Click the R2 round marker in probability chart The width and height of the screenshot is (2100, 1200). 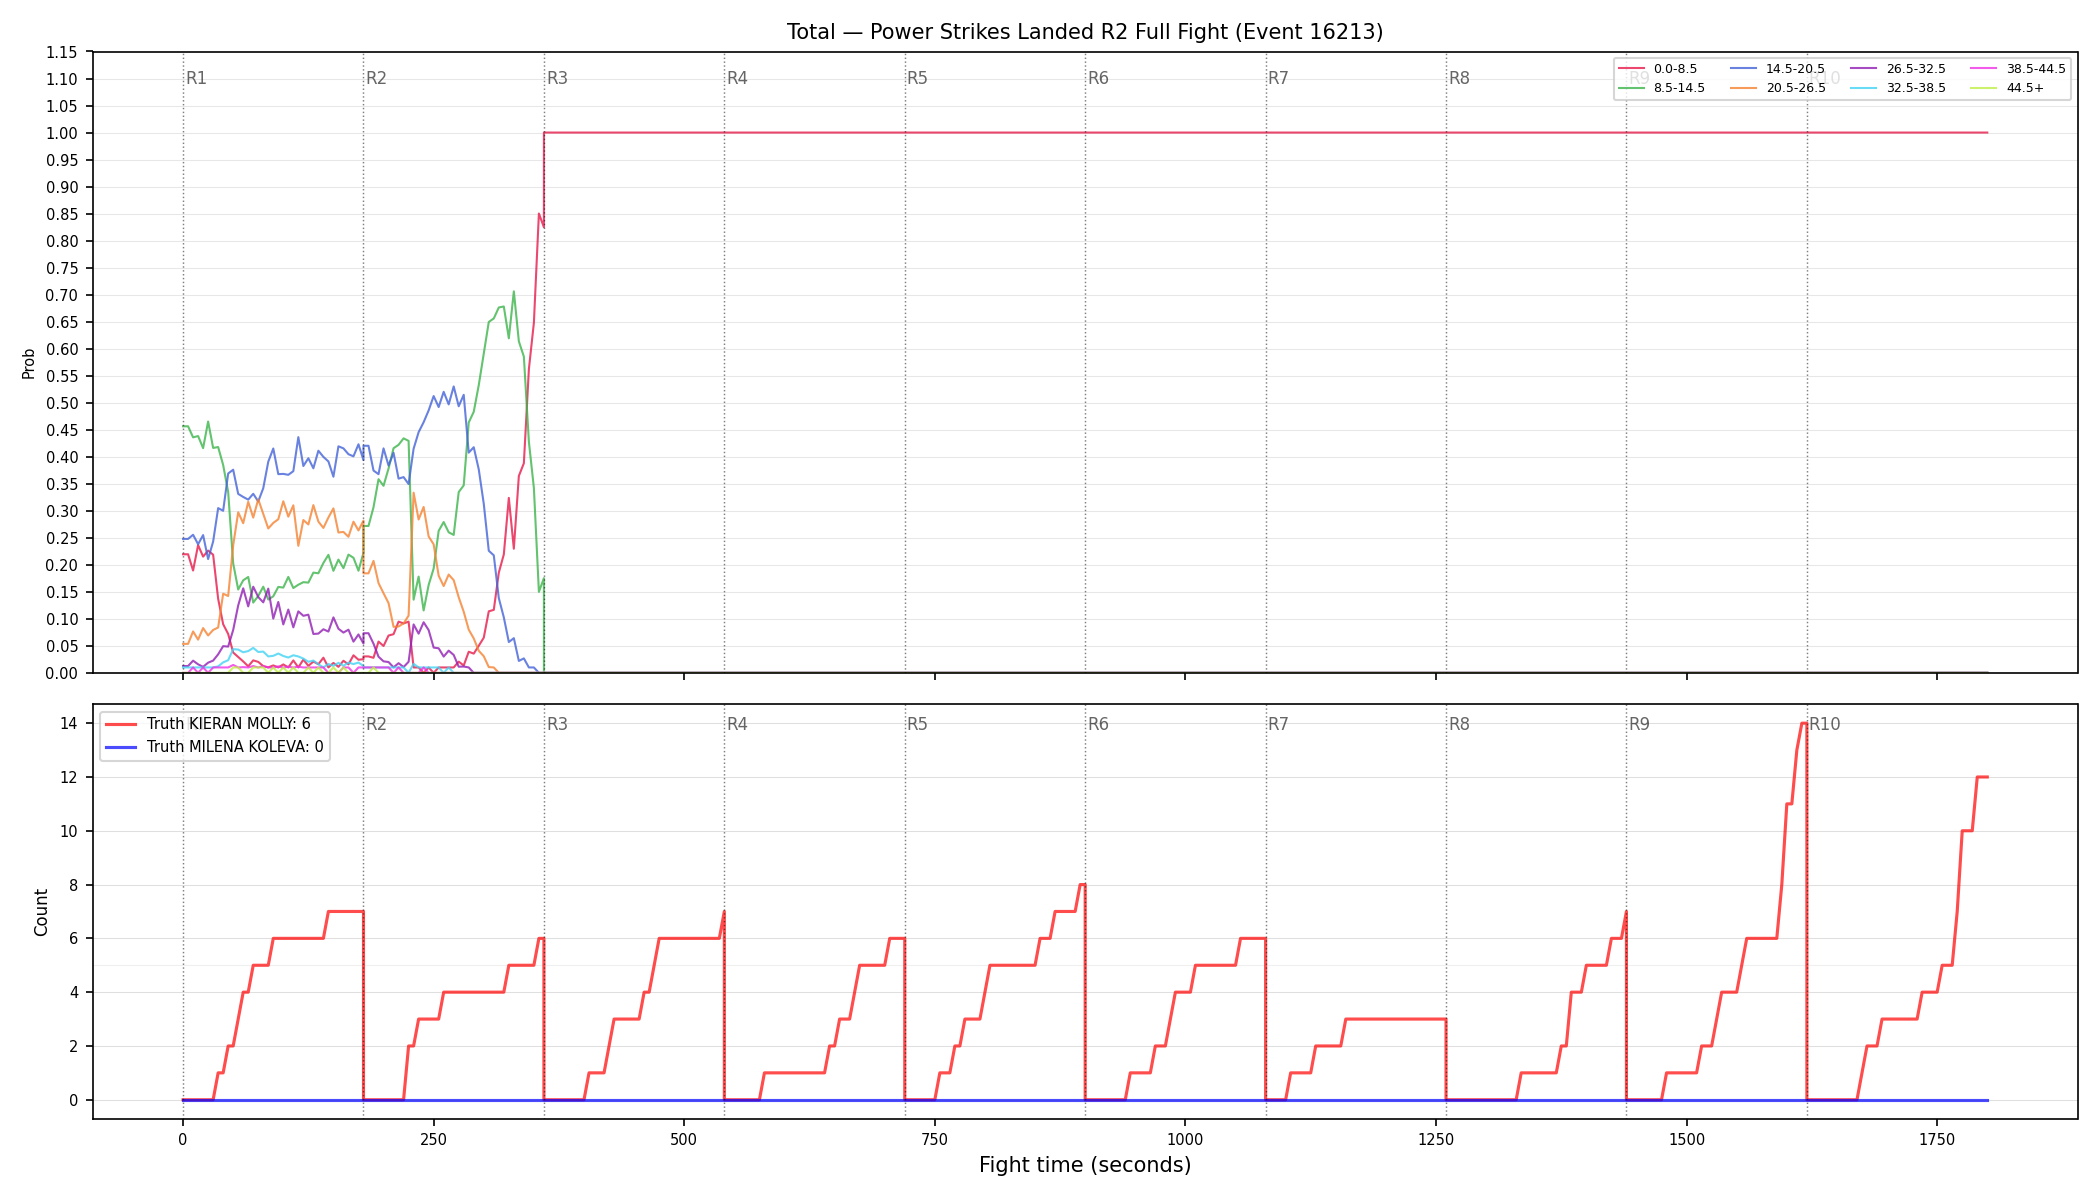[376, 78]
